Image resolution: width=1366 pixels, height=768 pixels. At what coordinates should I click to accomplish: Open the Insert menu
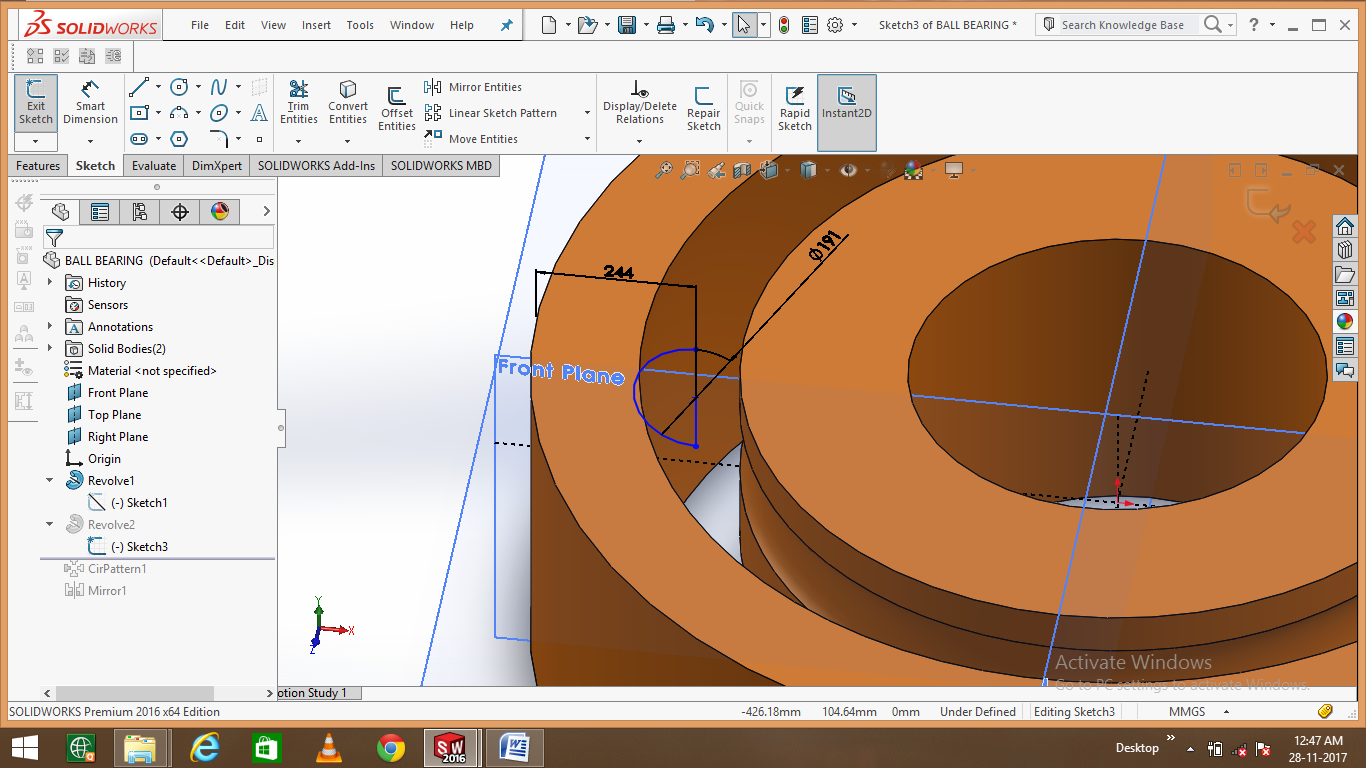[x=316, y=25]
